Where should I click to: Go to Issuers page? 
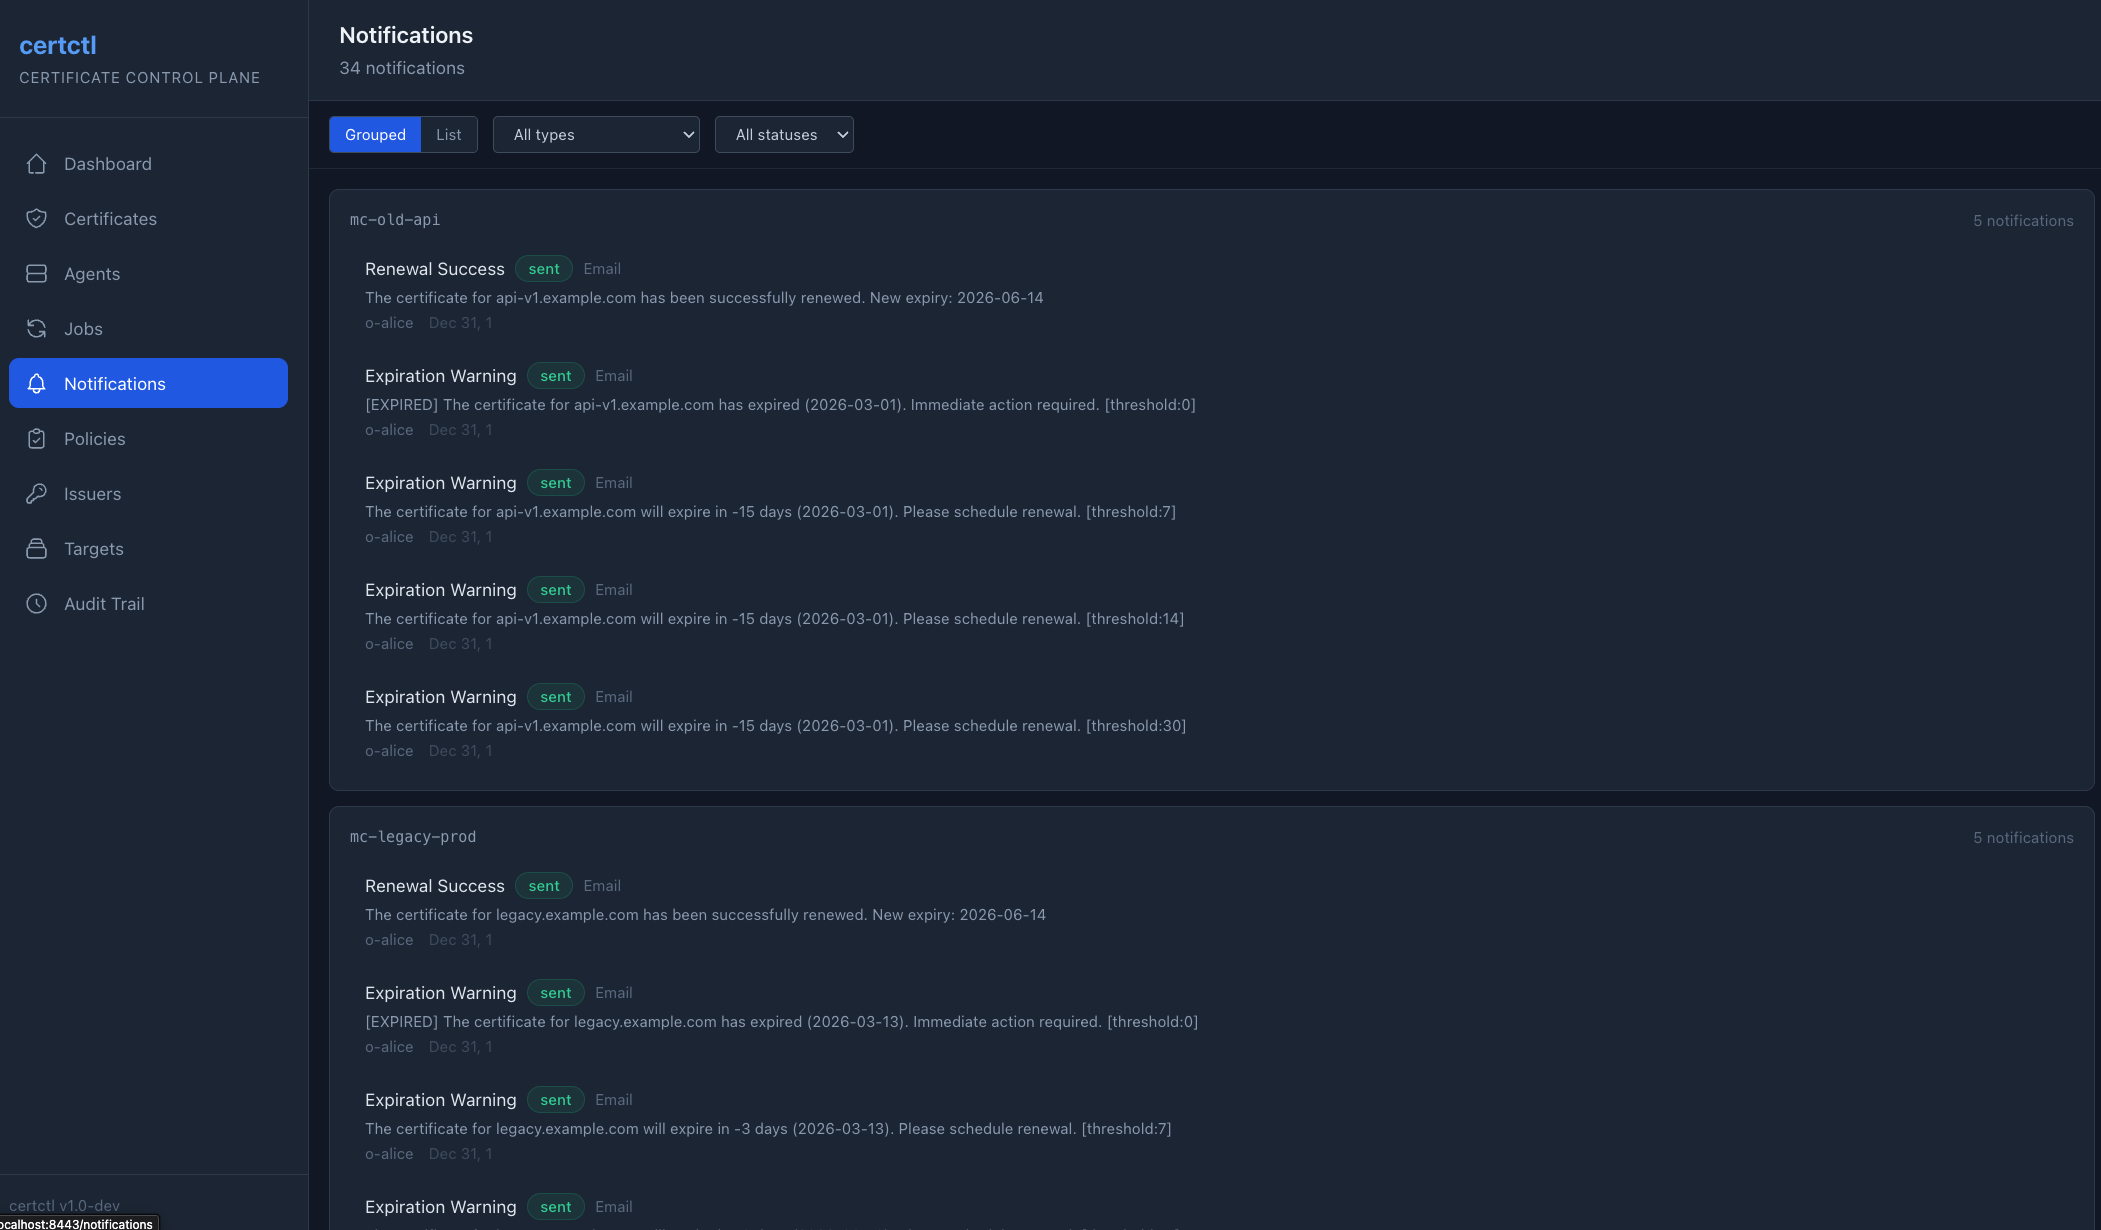[148, 494]
